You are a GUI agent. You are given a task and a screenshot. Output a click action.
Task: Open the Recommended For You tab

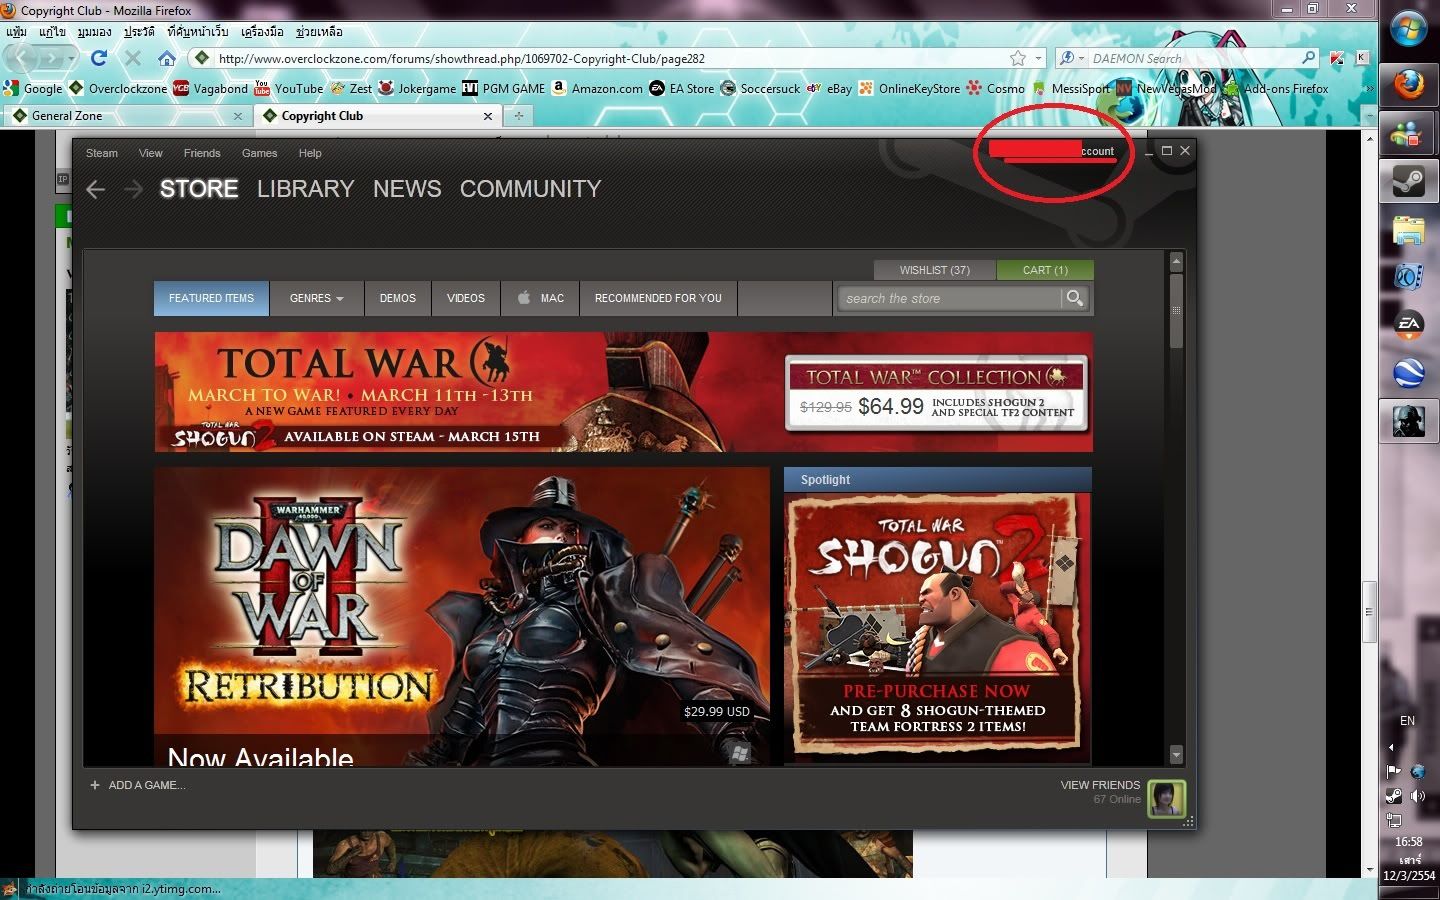658,298
